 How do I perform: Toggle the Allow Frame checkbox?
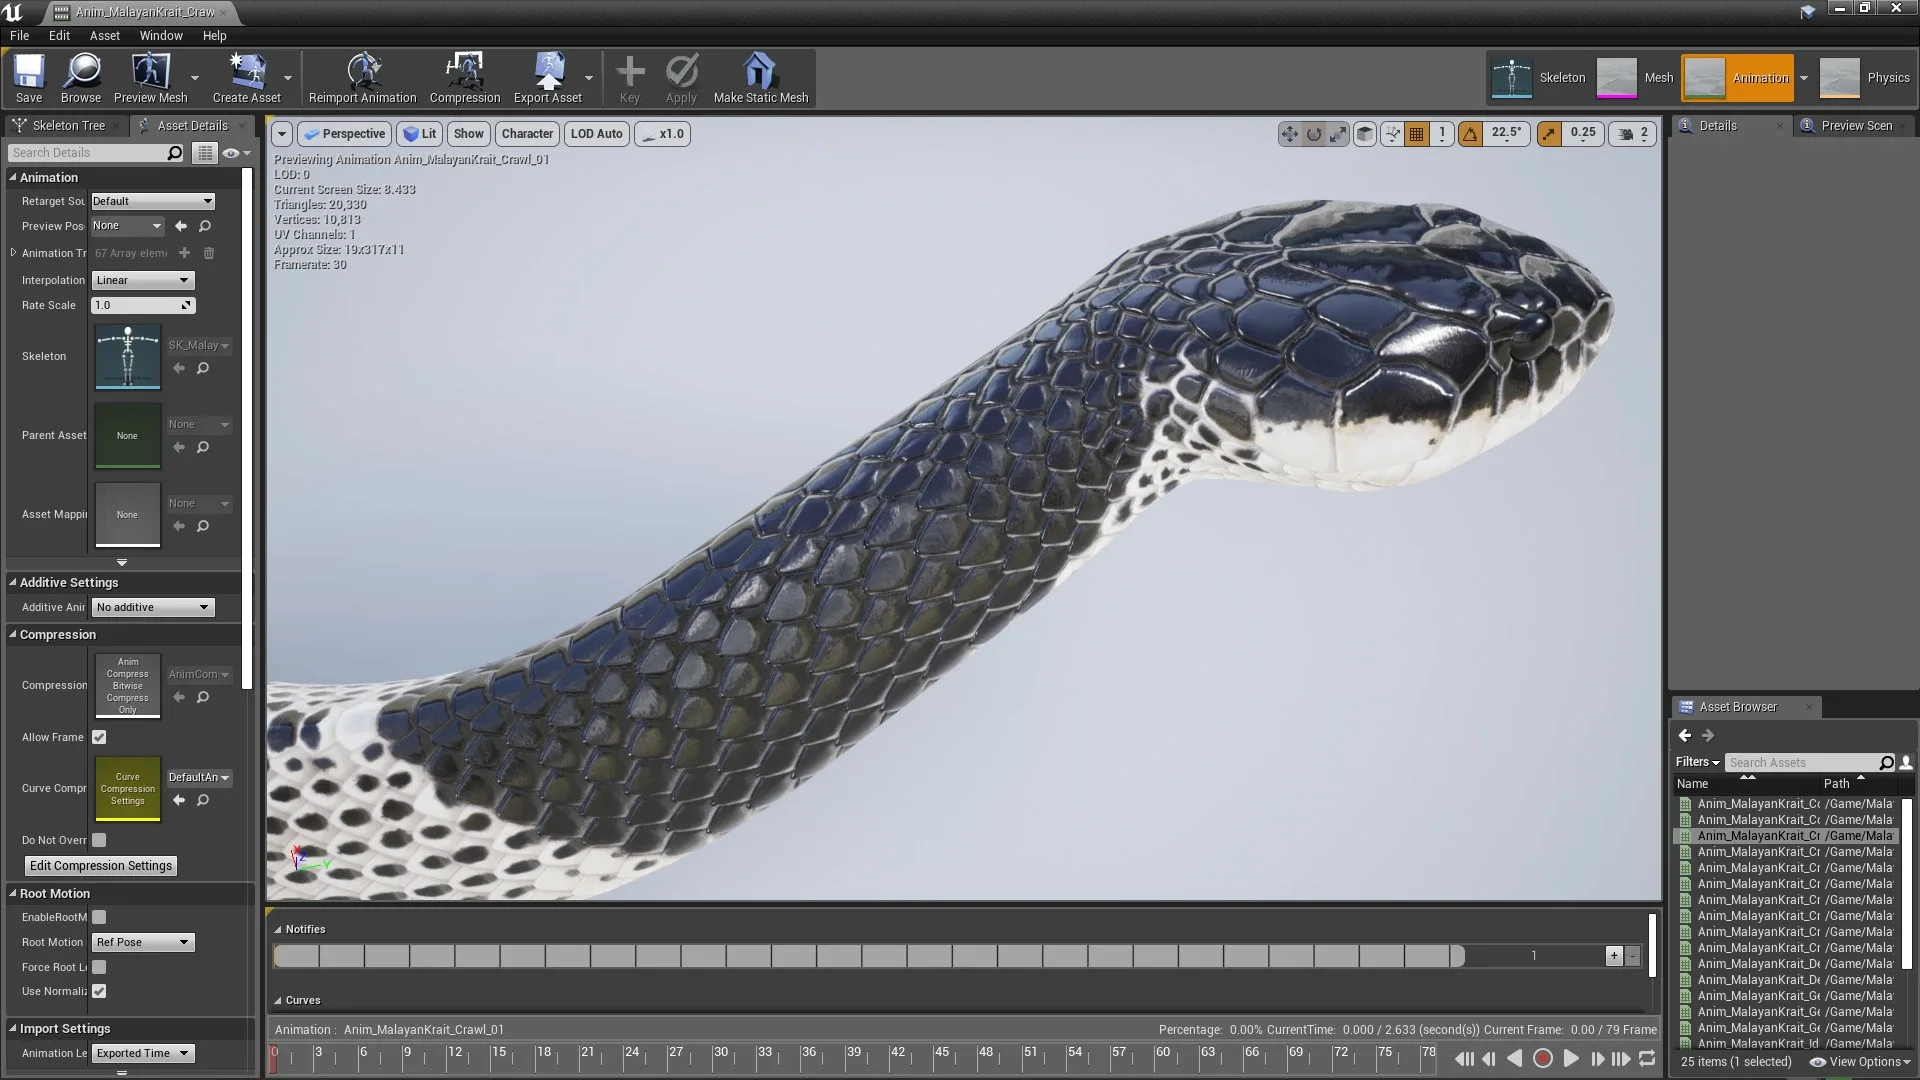(99, 736)
